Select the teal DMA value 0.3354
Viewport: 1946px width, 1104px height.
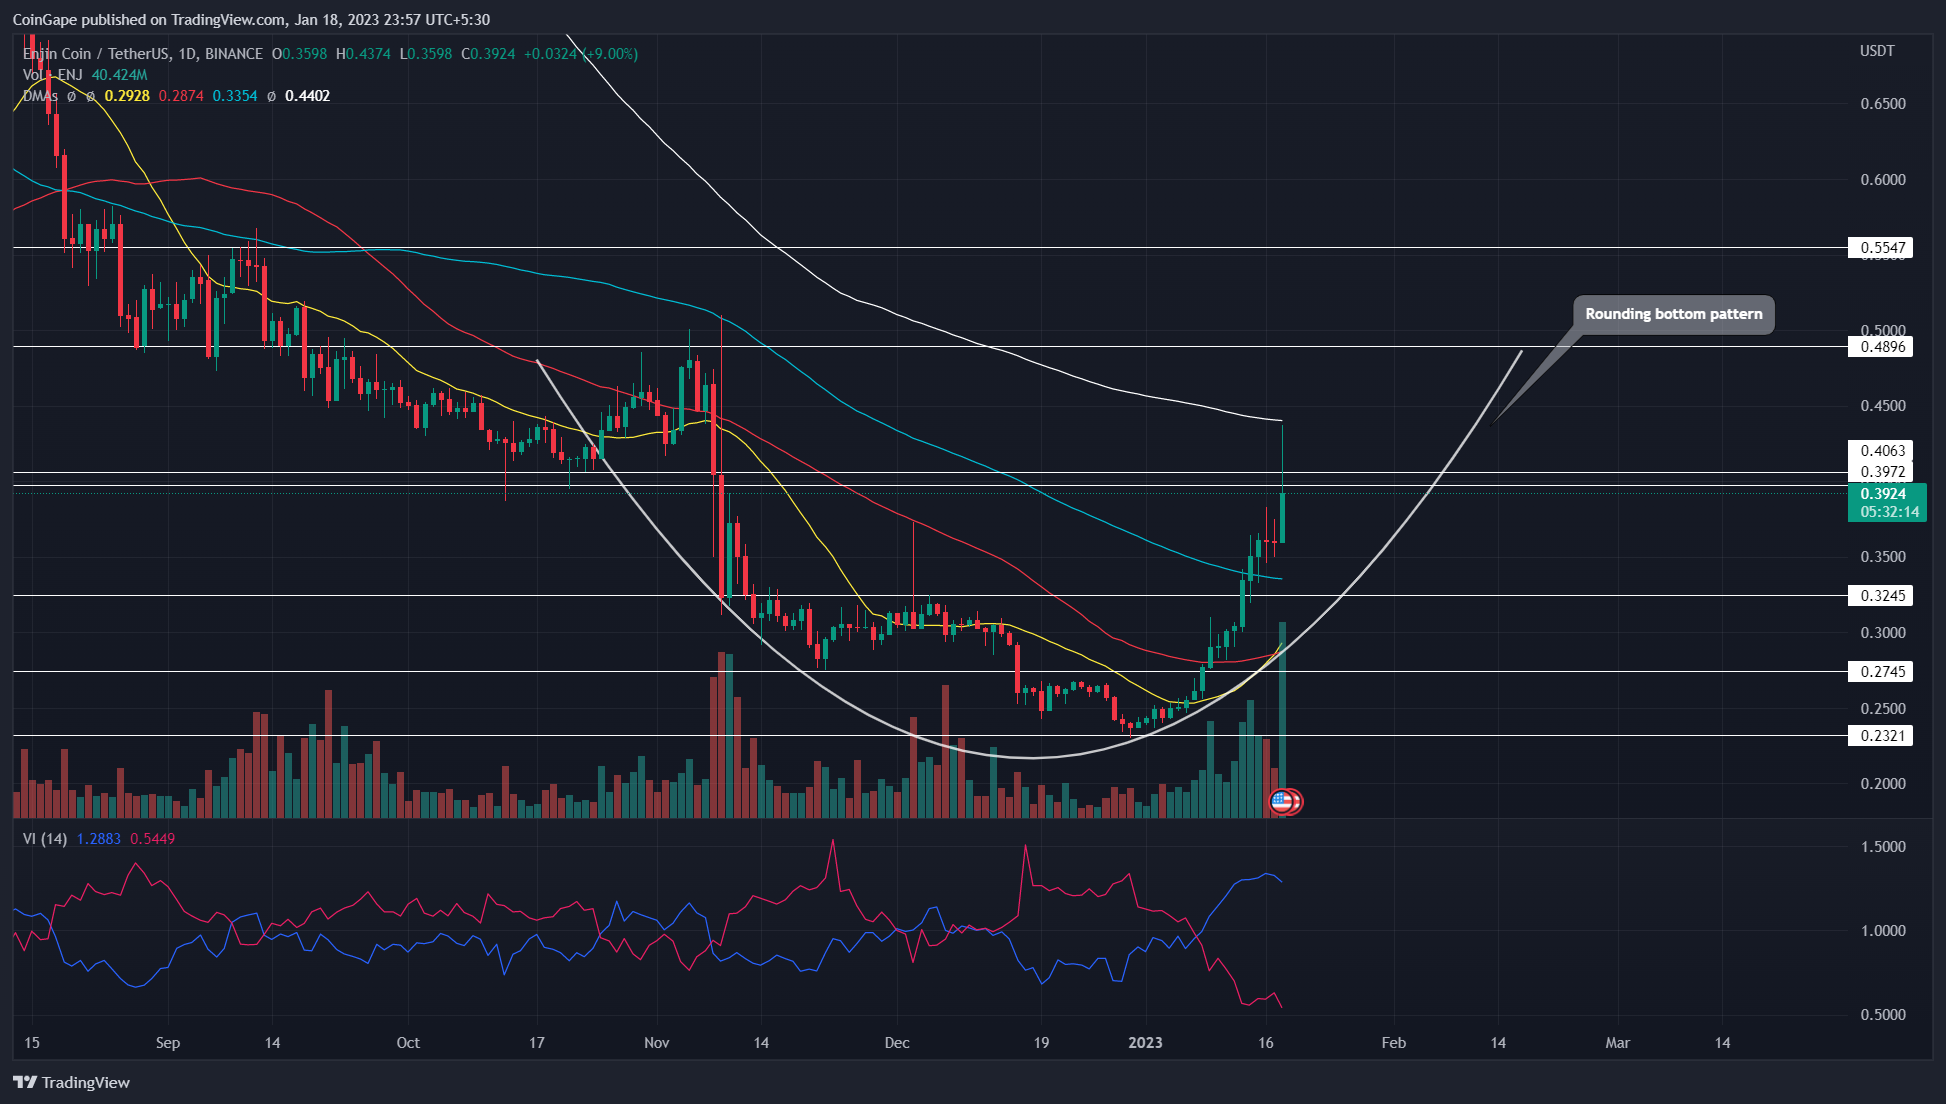235,96
